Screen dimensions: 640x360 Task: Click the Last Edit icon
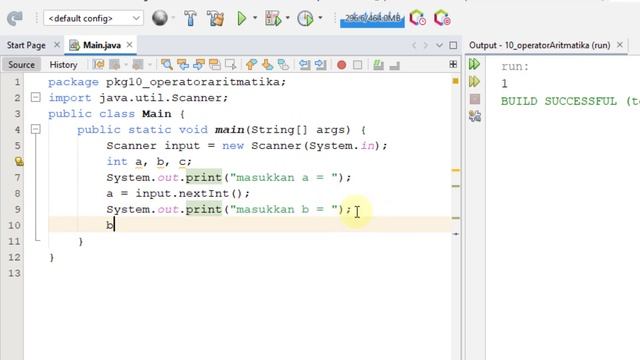tap(98, 64)
